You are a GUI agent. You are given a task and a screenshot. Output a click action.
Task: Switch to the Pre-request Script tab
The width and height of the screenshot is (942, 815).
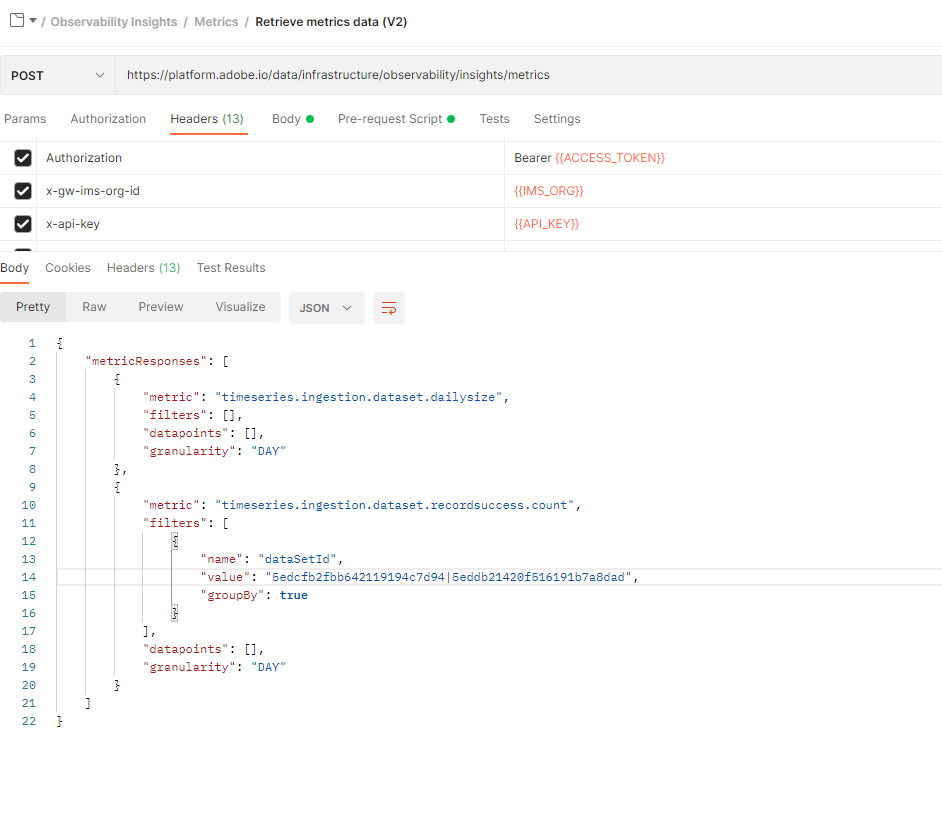pyautogui.click(x=390, y=119)
